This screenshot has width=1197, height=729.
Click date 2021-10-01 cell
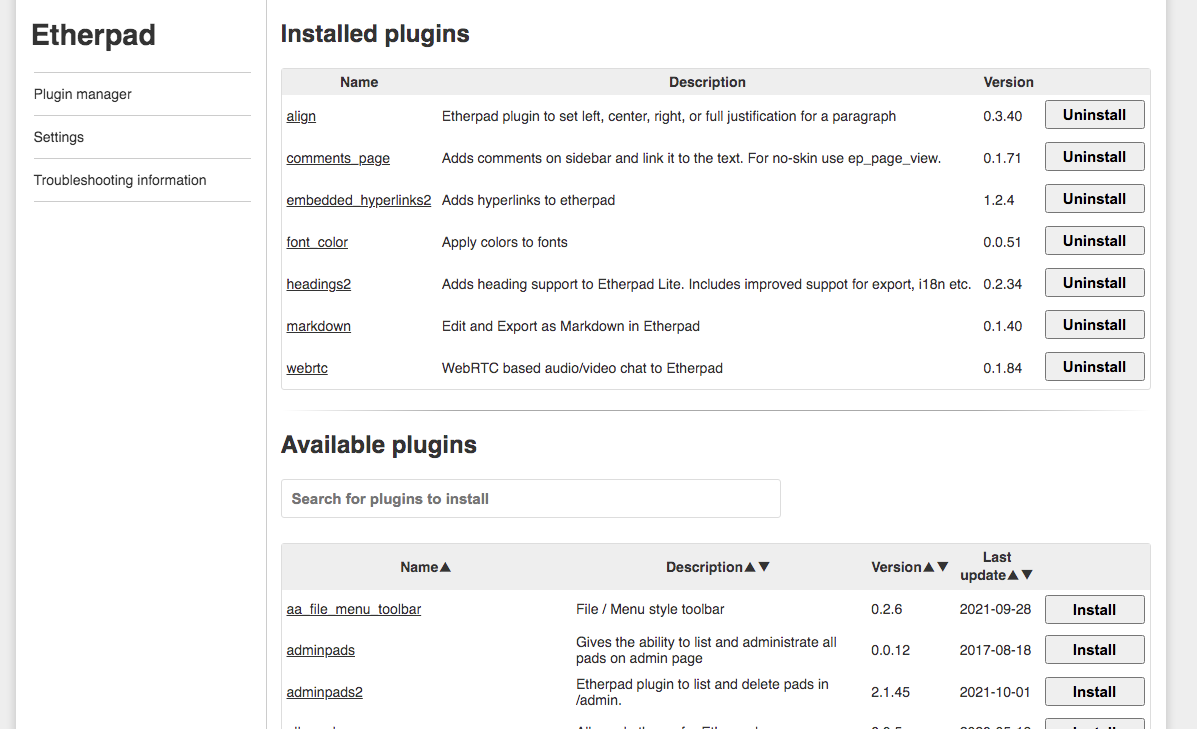[x=995, y=692]
